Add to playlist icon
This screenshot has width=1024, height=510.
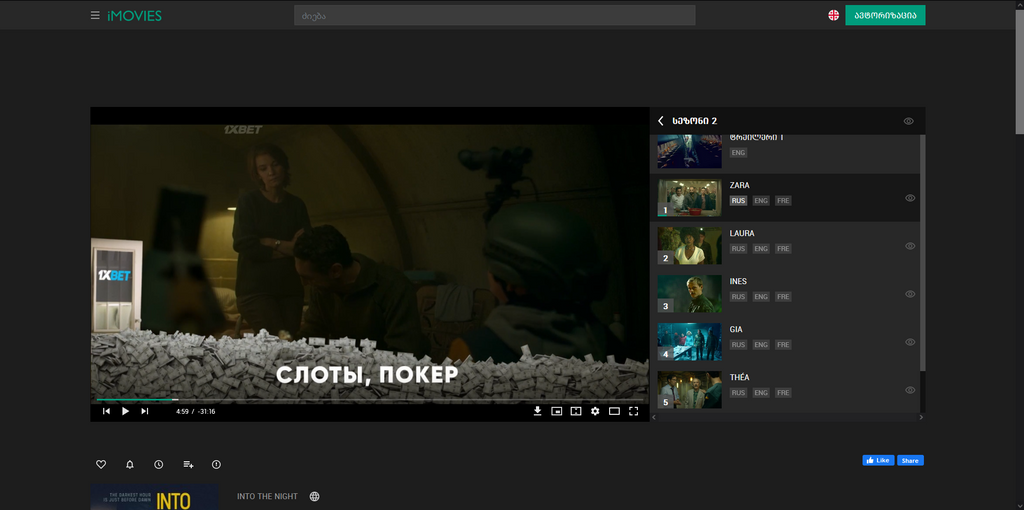pos(188,464)
